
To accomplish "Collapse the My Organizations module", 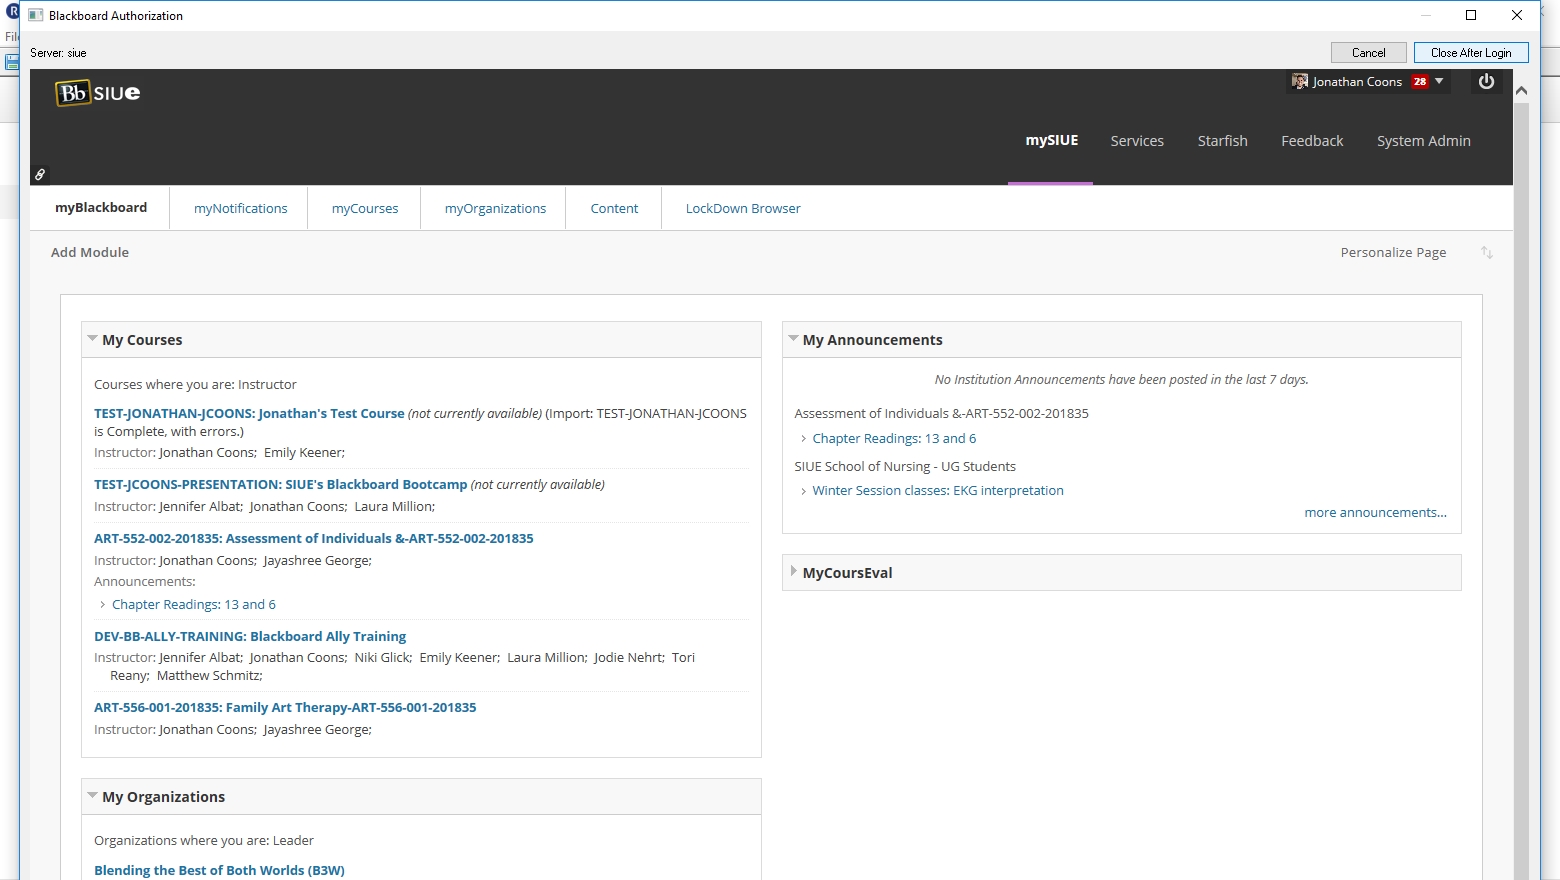I will tap(92, 796).
